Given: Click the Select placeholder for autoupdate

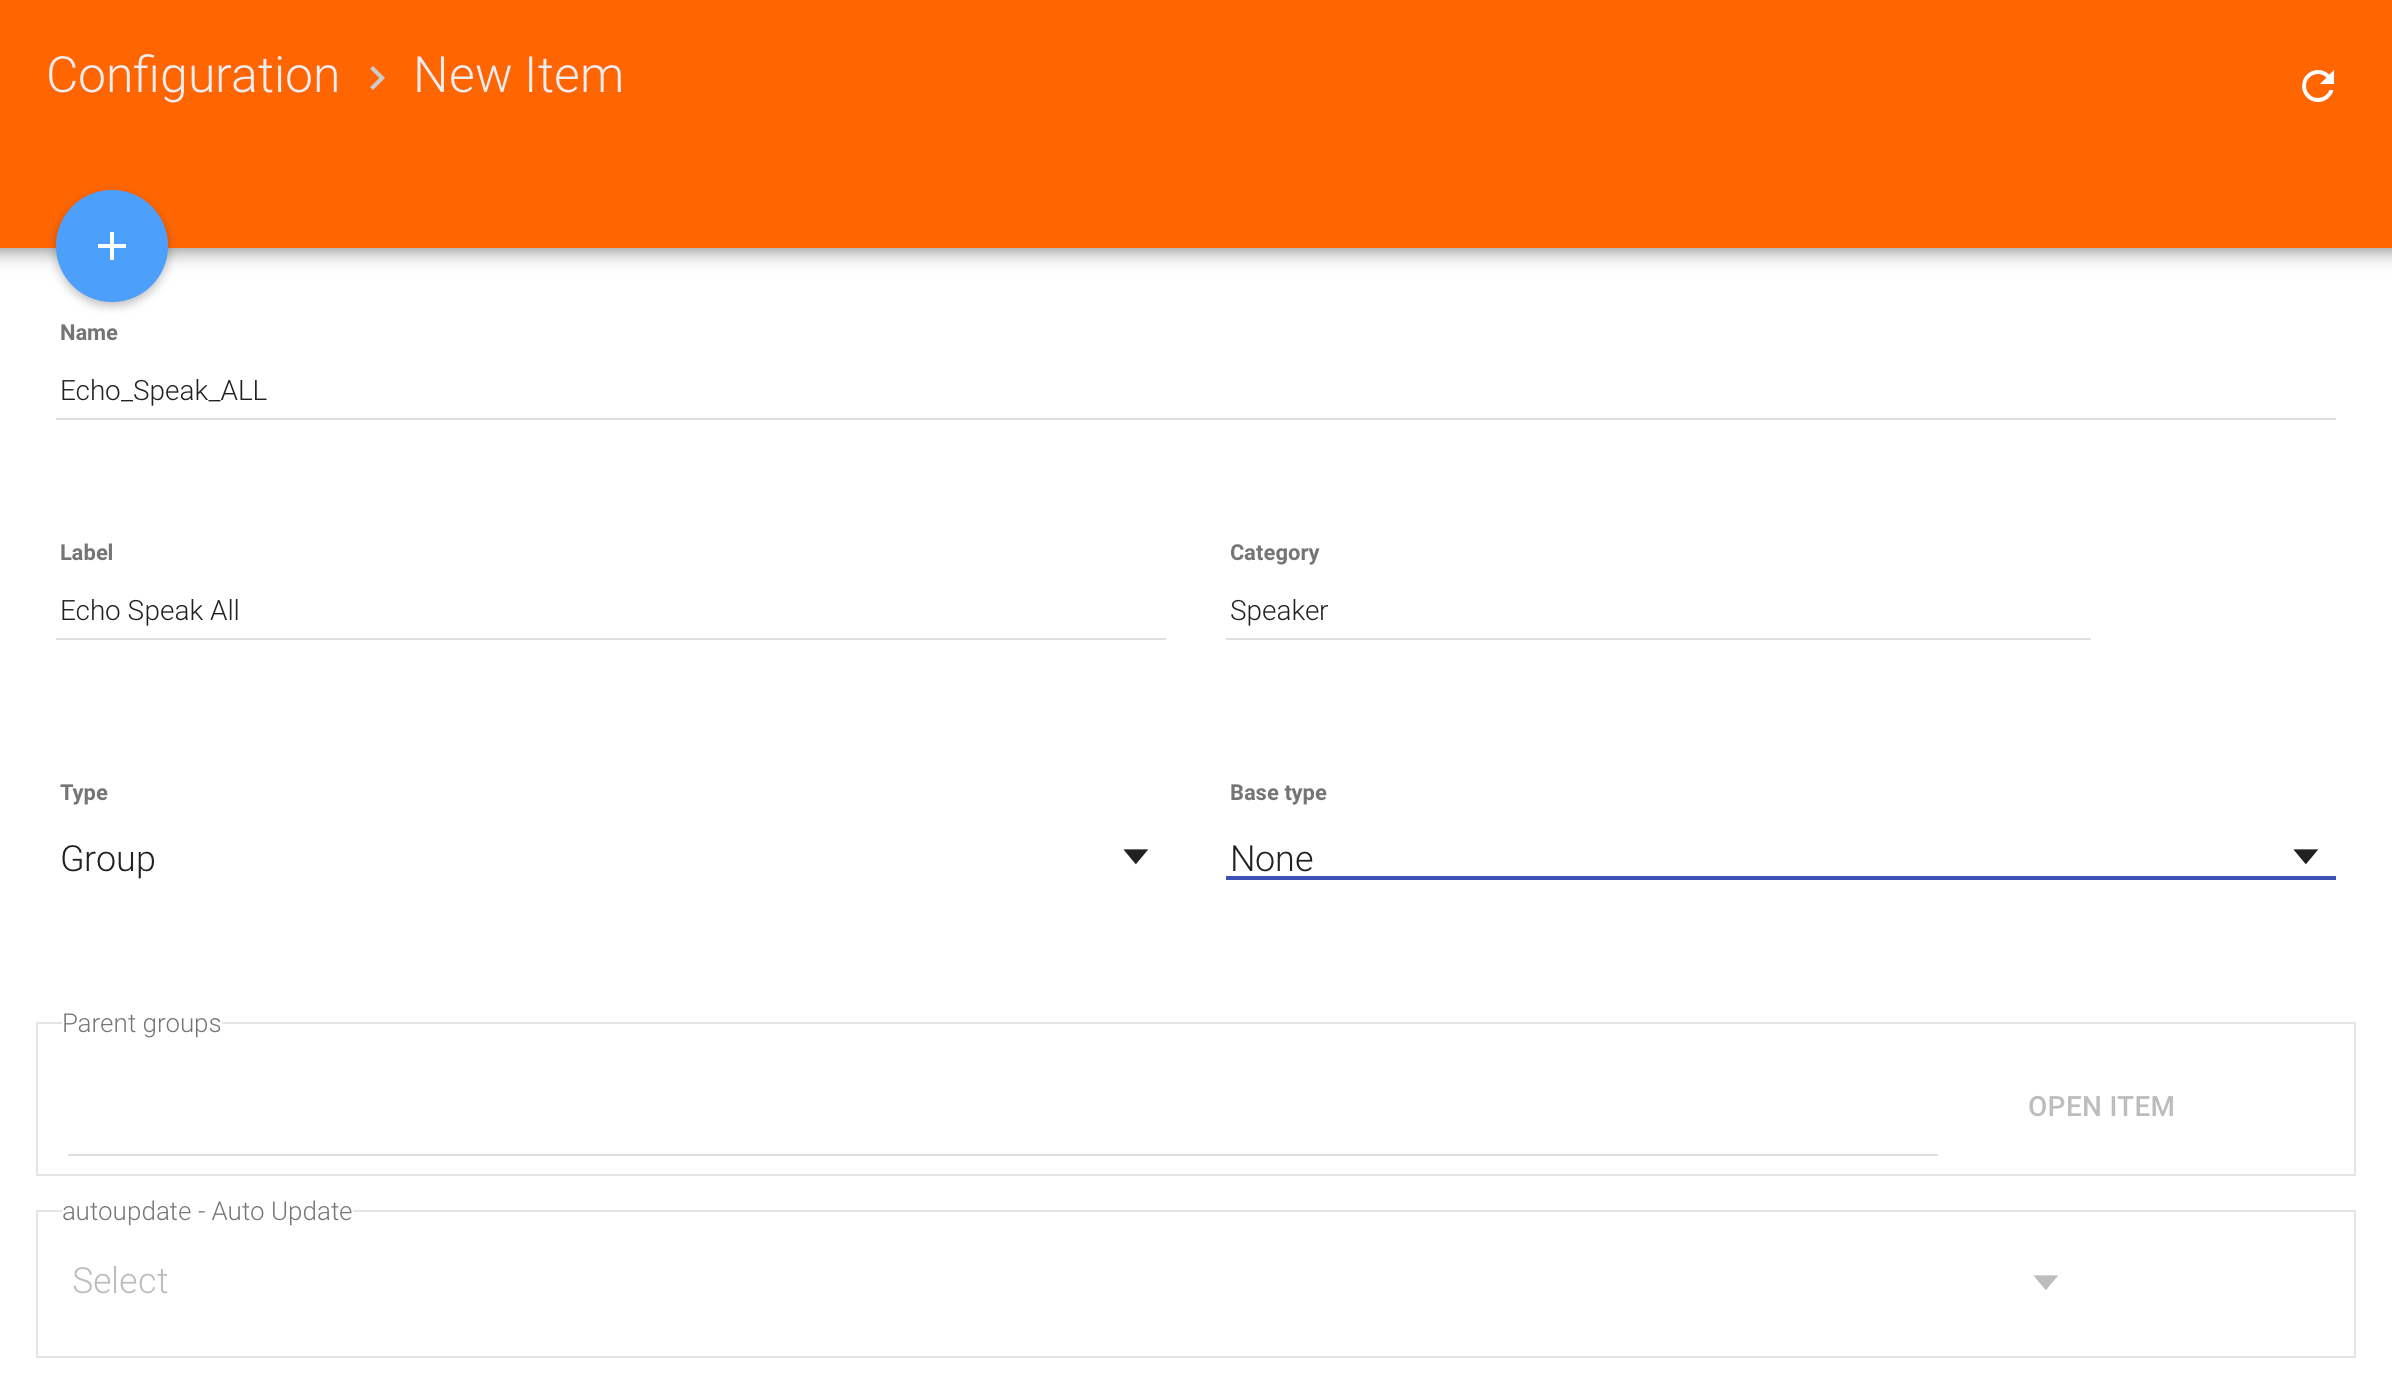Looking at the screenshot, I should pos(120,1281).
